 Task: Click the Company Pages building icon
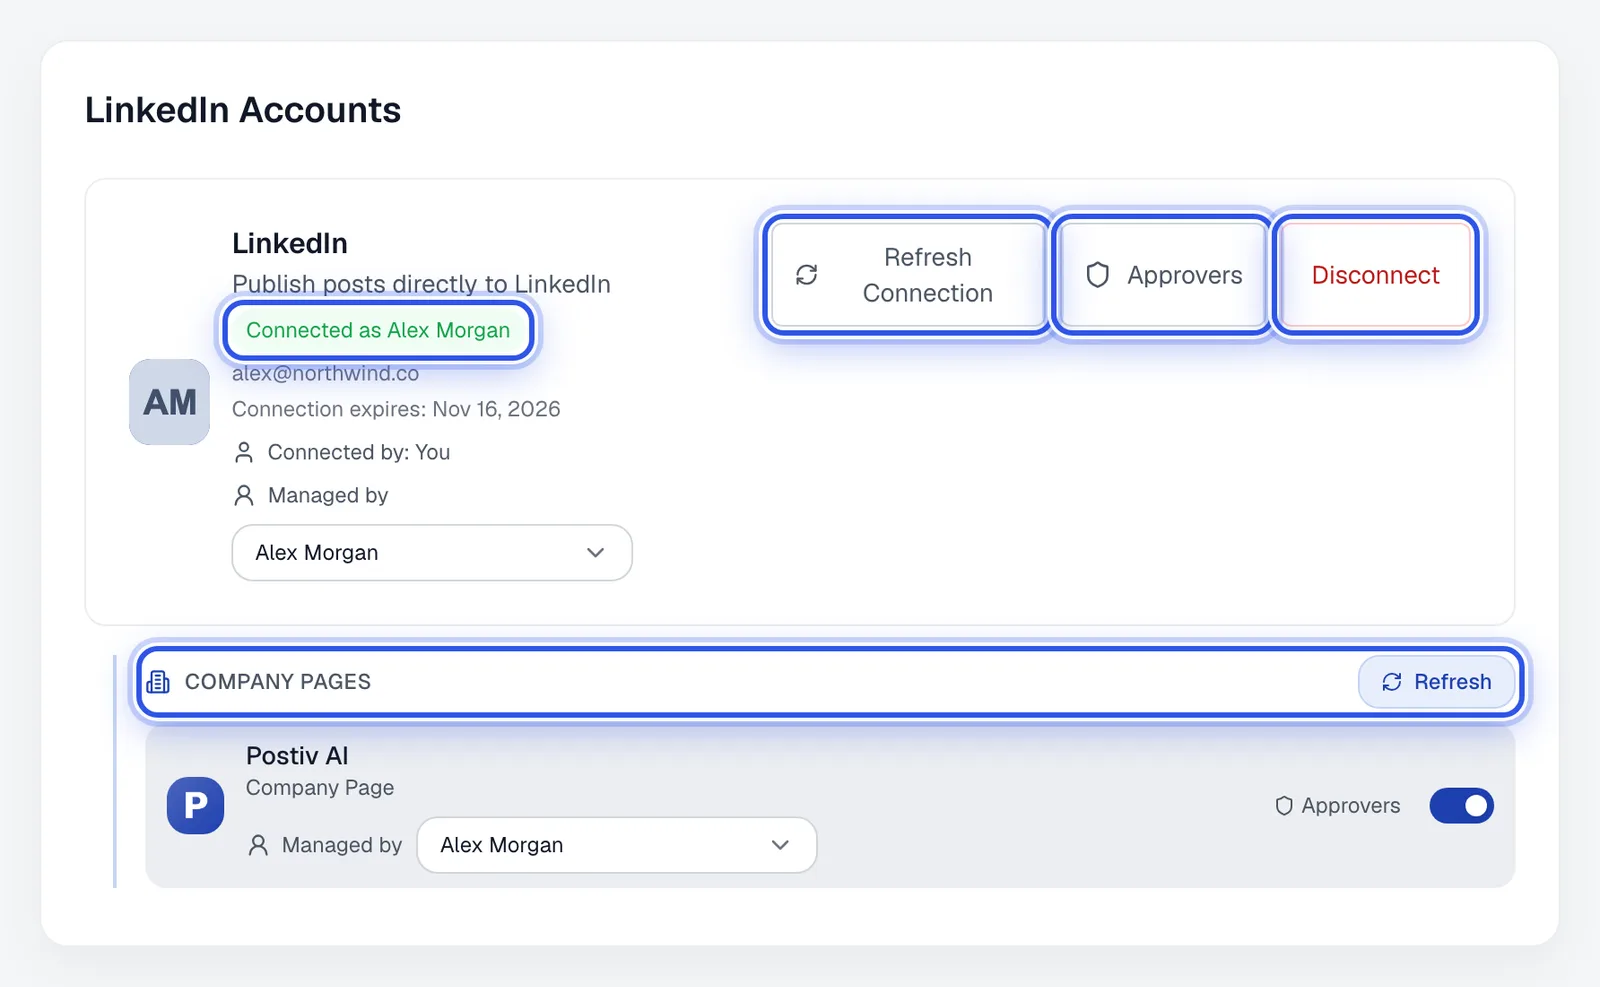158,682
